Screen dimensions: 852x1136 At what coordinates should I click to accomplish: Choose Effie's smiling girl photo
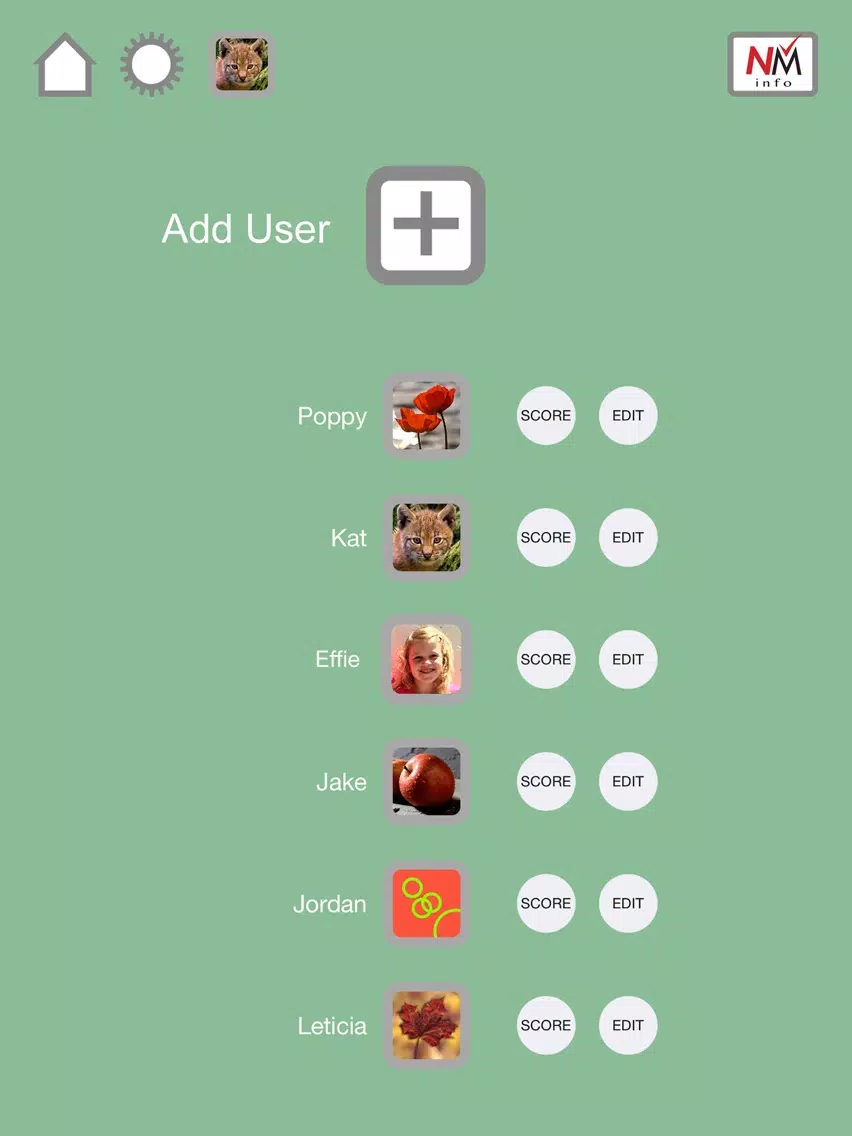tap(427, 659)
